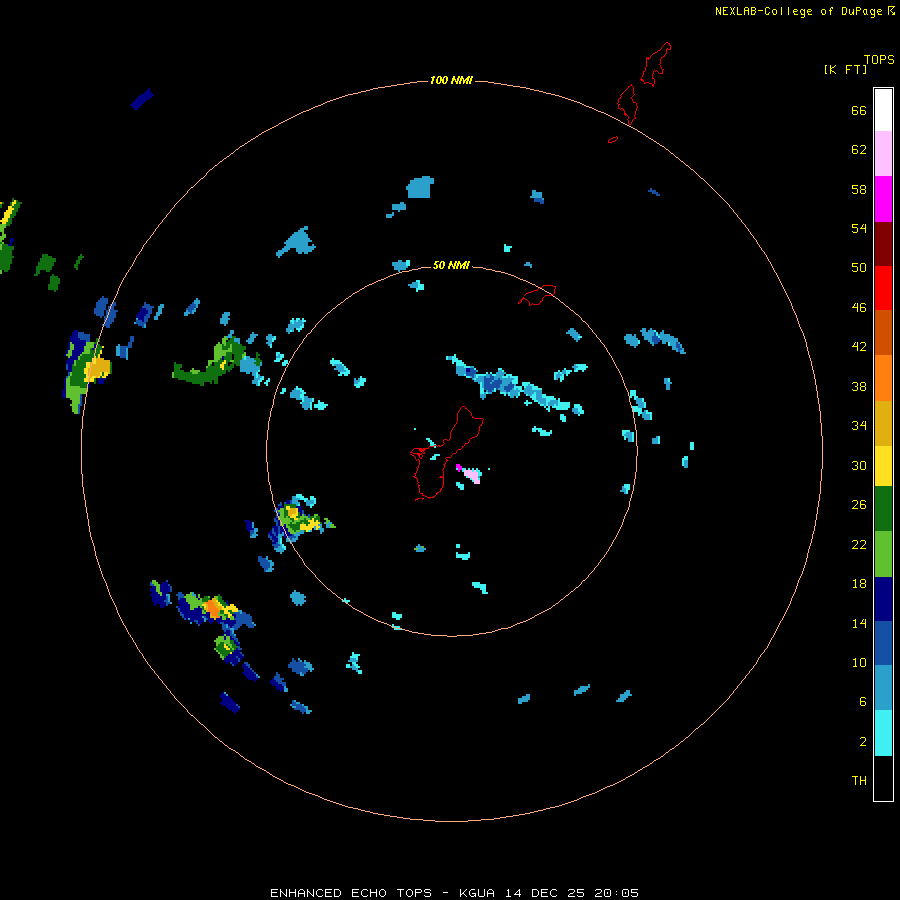Screen dimensions: 900x900
Task: Click the orange-topped storm cell in the southwest
Action: [214, 607]
